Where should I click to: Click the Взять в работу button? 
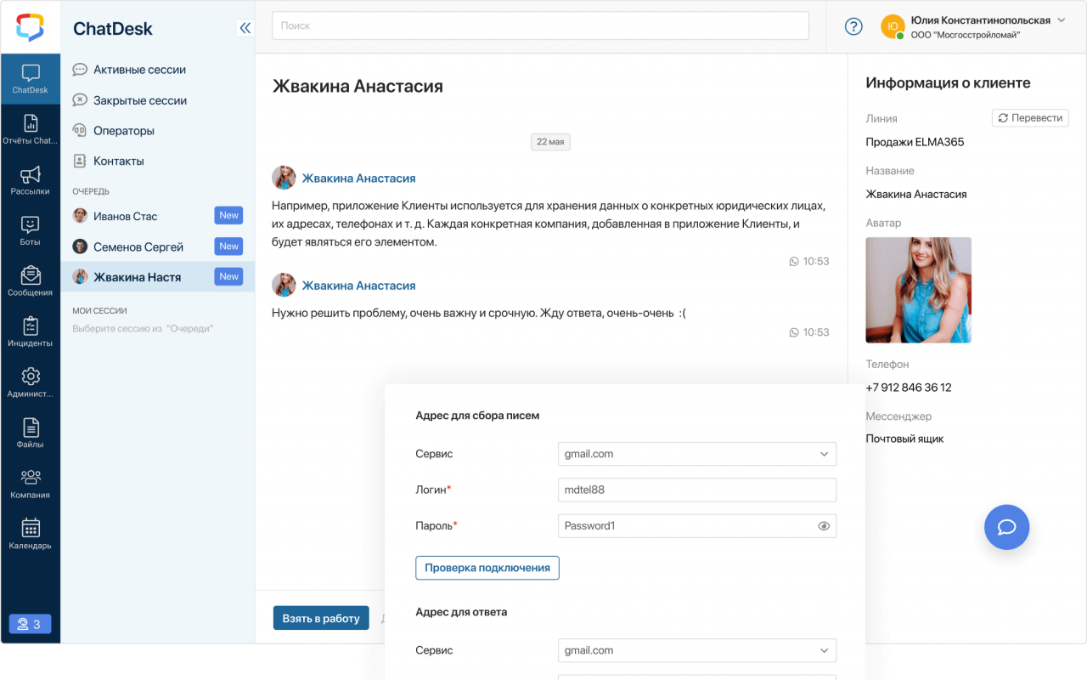tap(320, 618)
